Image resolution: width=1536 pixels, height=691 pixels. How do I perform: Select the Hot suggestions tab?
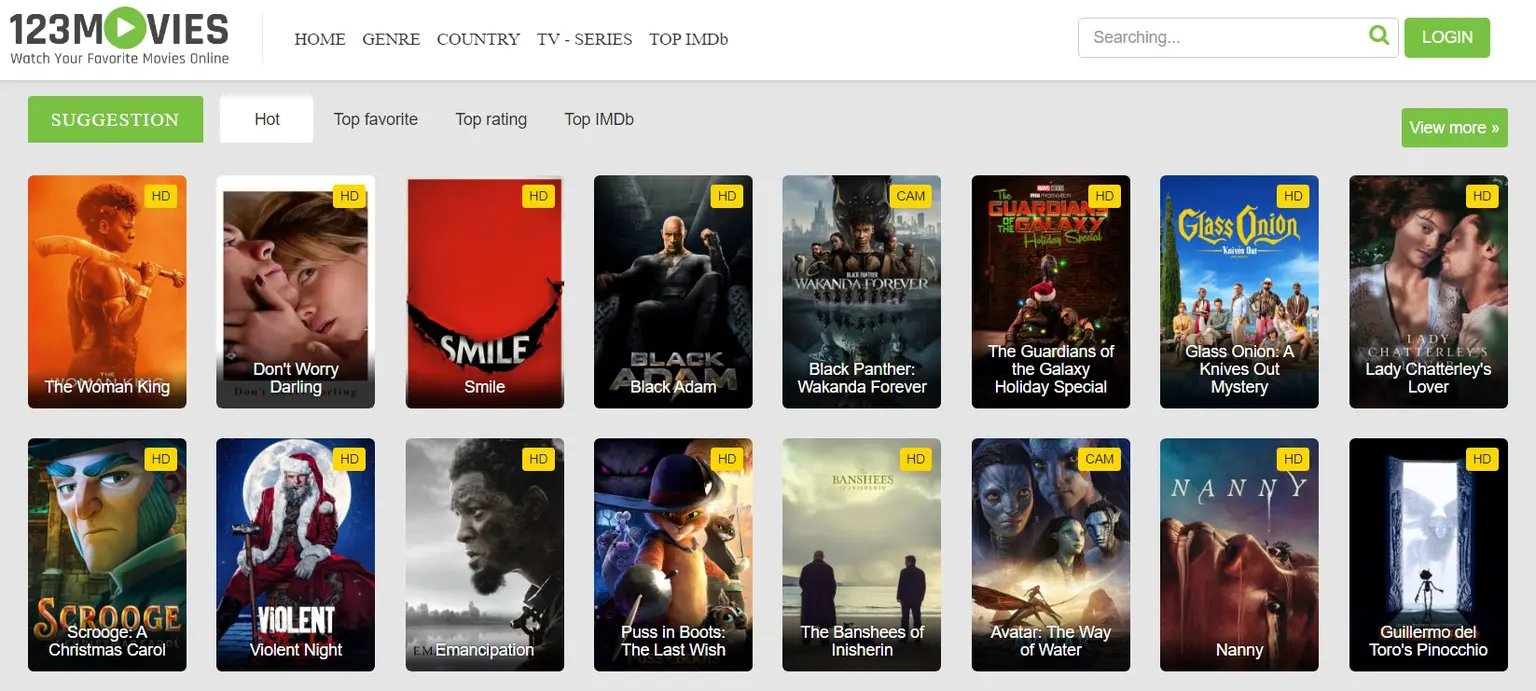coord(267,119)
